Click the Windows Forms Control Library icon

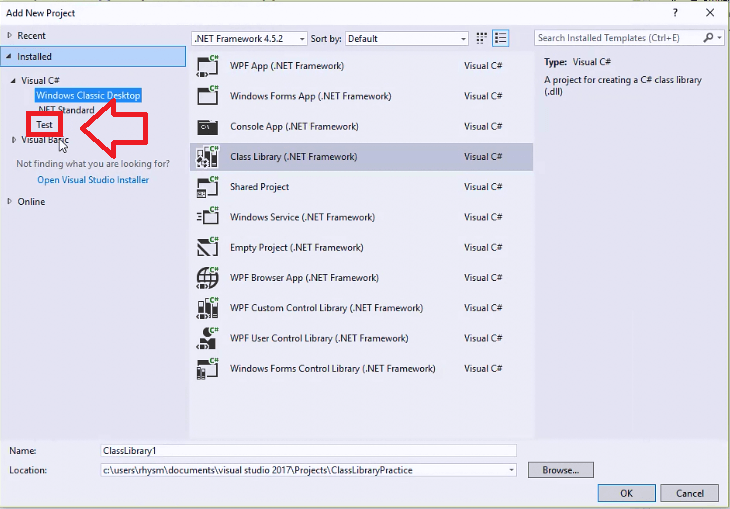pyautogui.click(x=208, y=369)
